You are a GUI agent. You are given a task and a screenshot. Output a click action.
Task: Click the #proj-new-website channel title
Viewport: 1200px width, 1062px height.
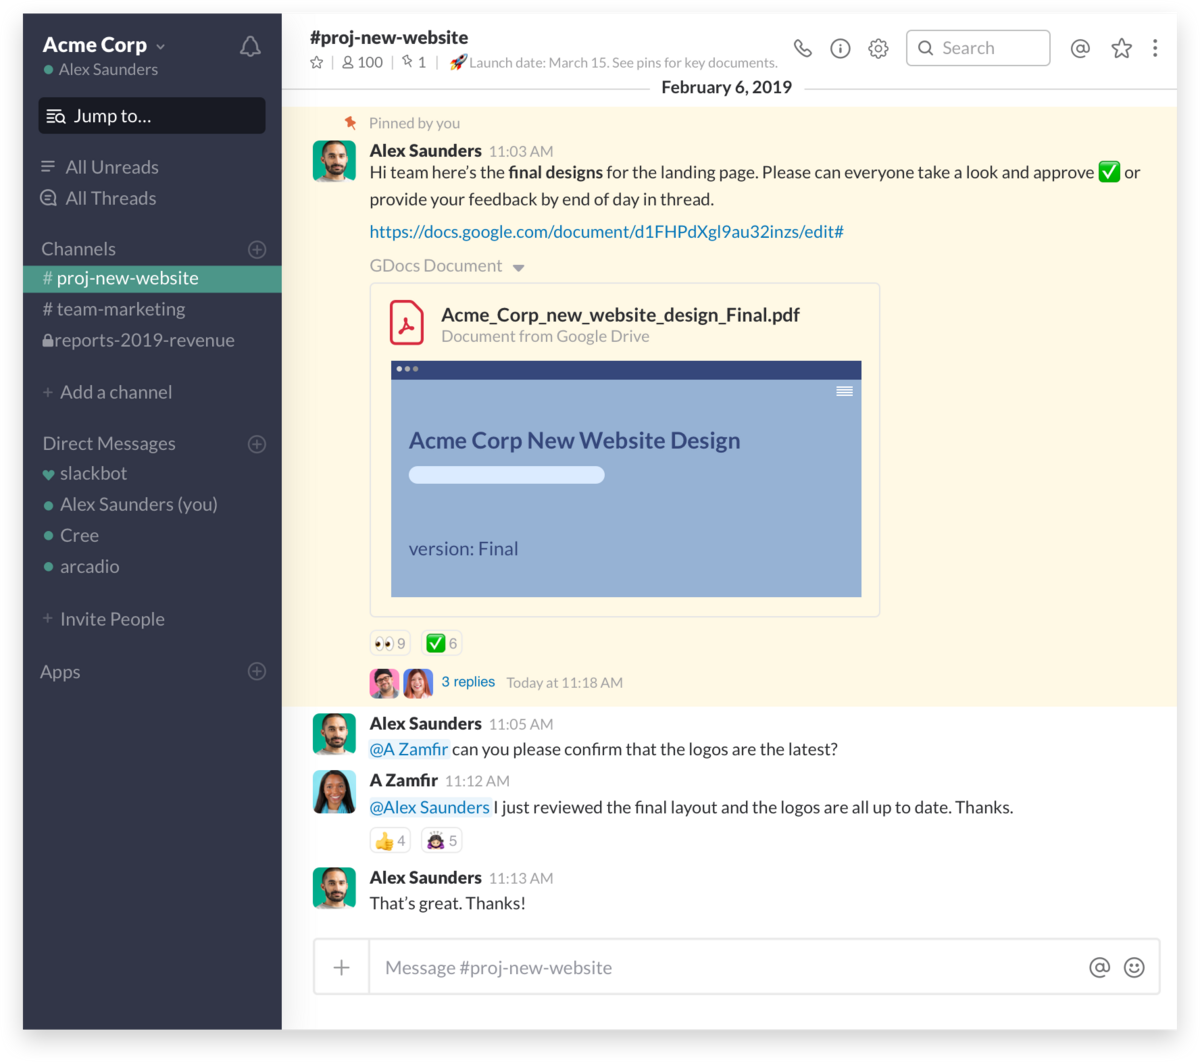click(389, 37)
